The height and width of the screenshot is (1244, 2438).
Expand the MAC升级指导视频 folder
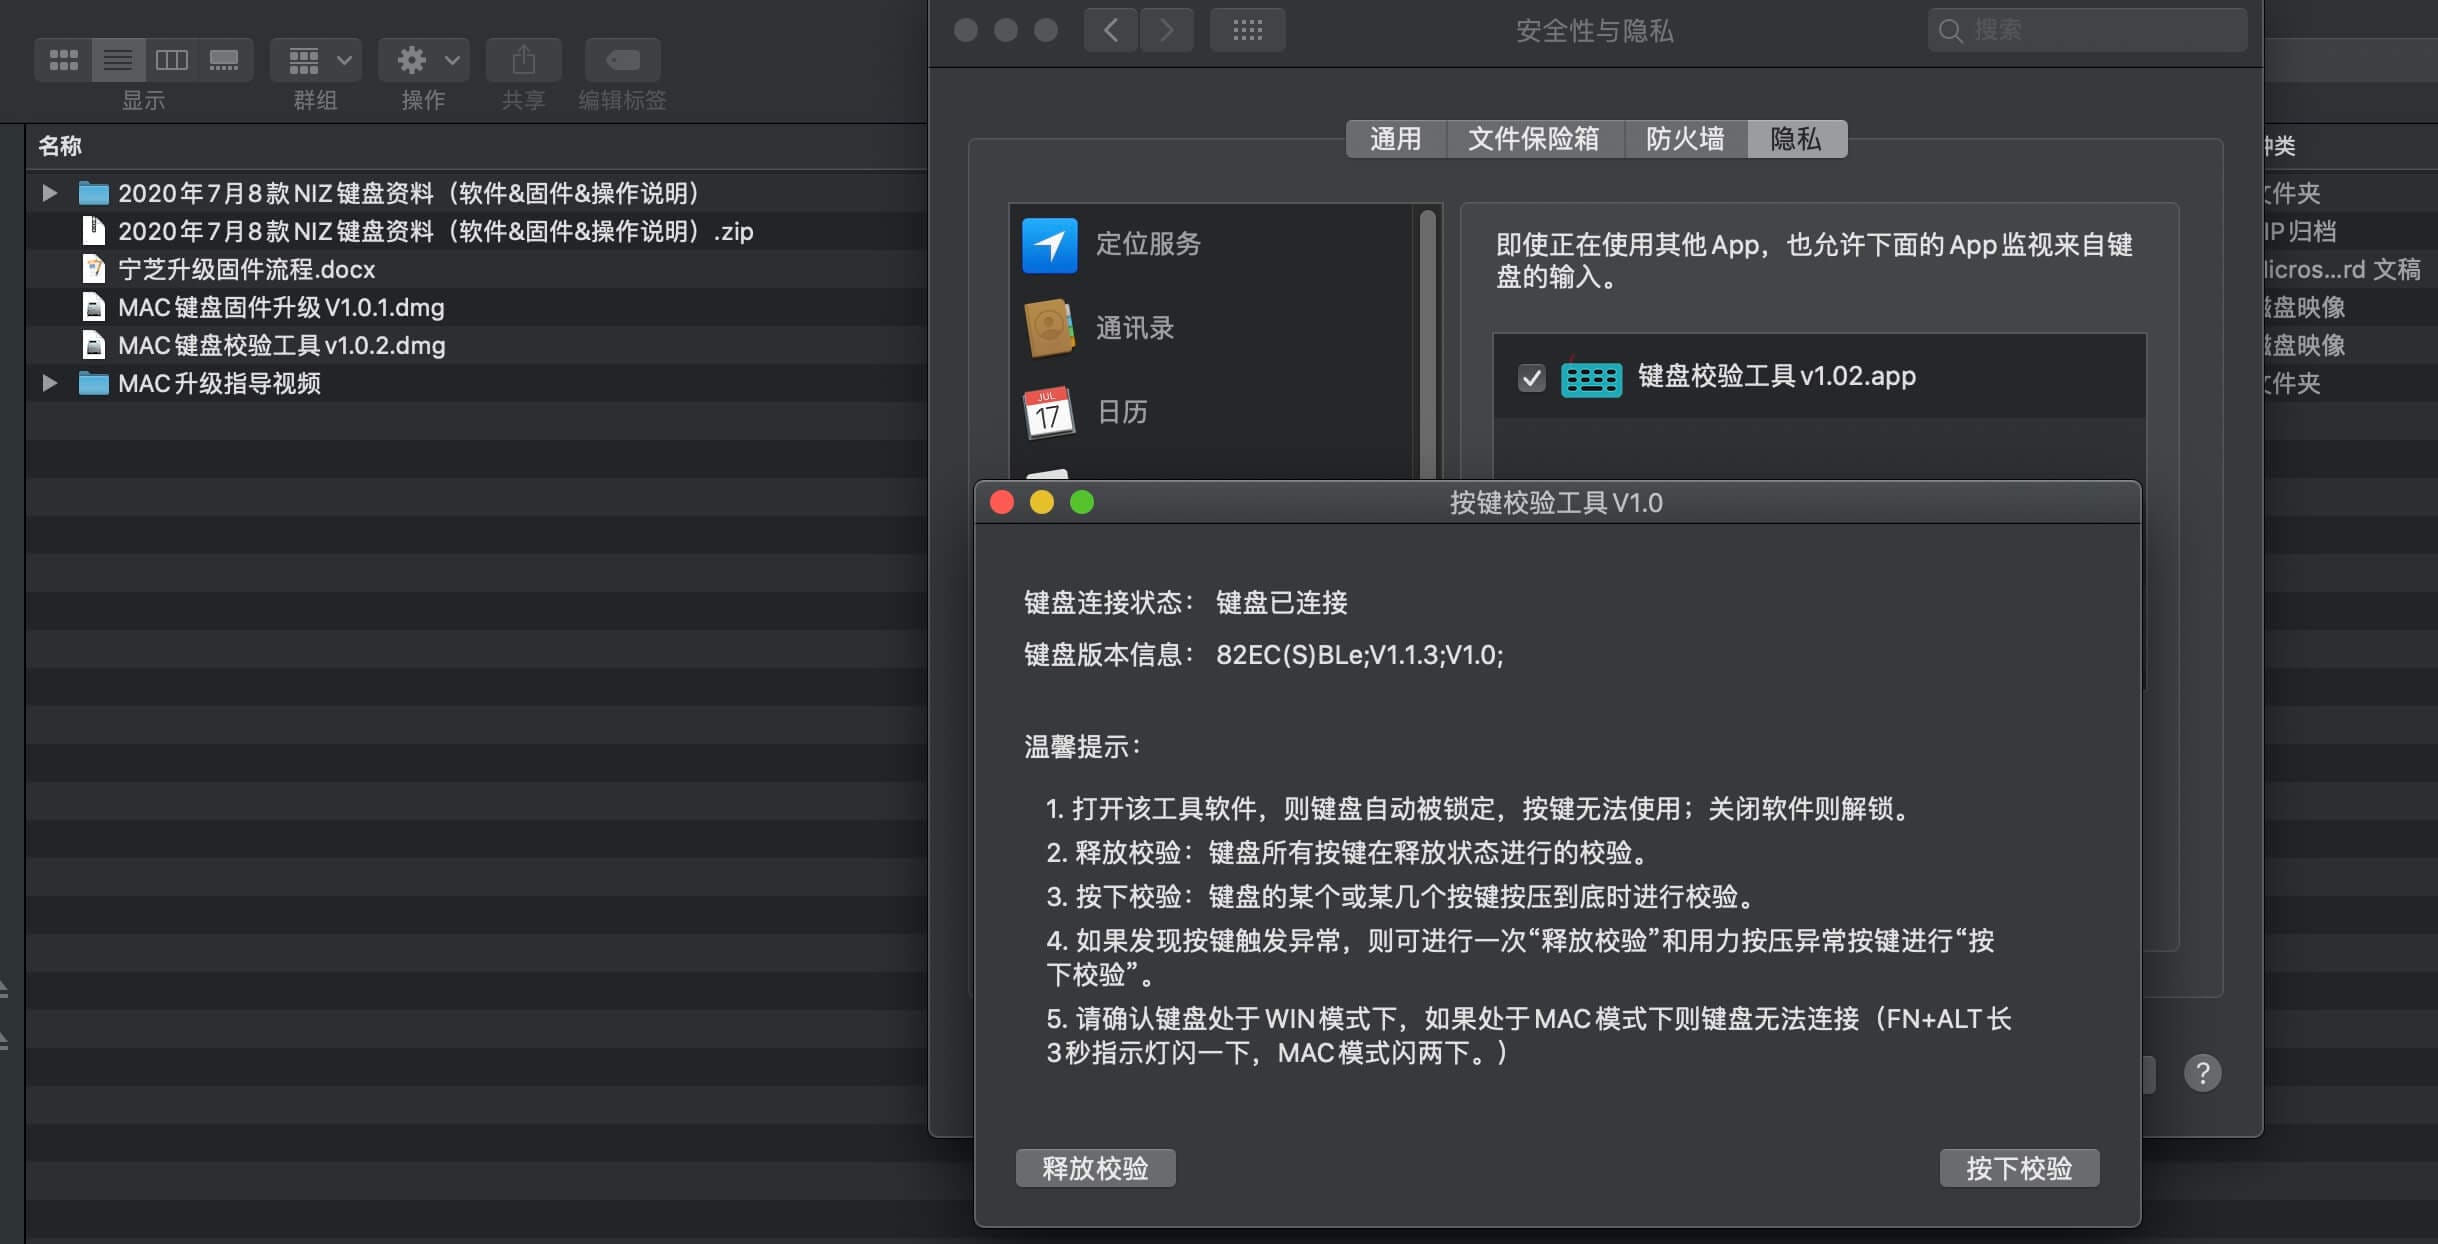[49, 383]
